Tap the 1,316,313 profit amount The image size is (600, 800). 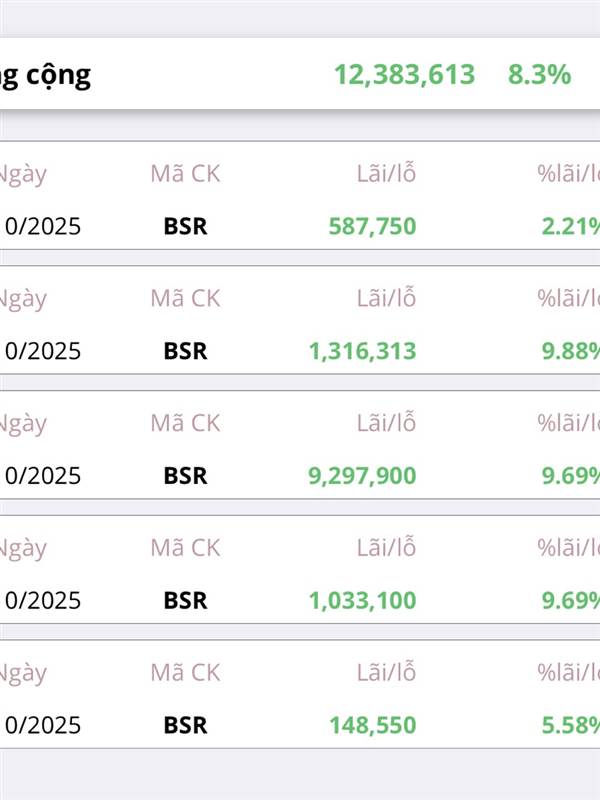362,351
